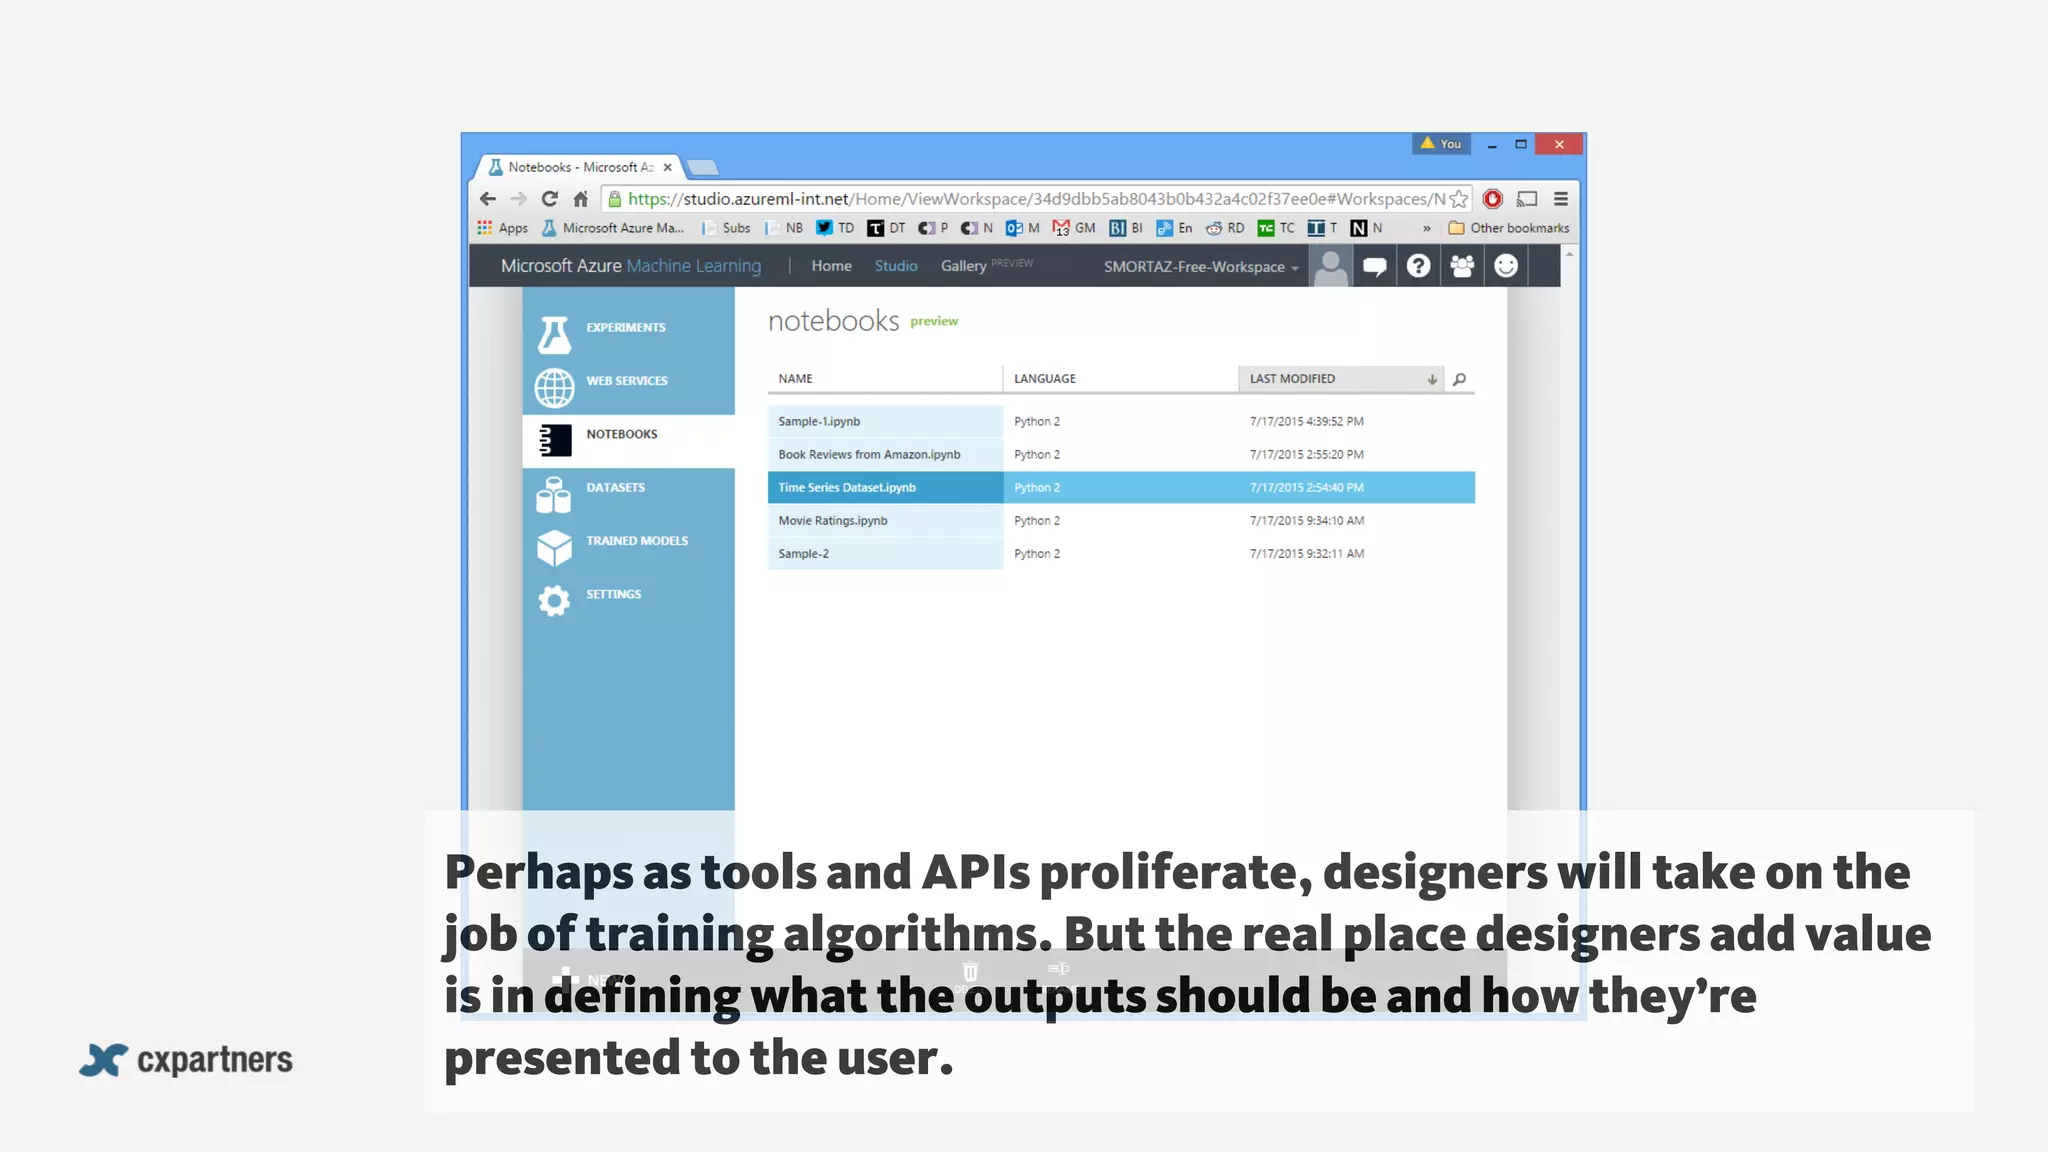Viewport: 2048px width, 1152px height.
Task: Open the TD Twitter bookmark
Action: pyautogui.click(x=835, y=228)
